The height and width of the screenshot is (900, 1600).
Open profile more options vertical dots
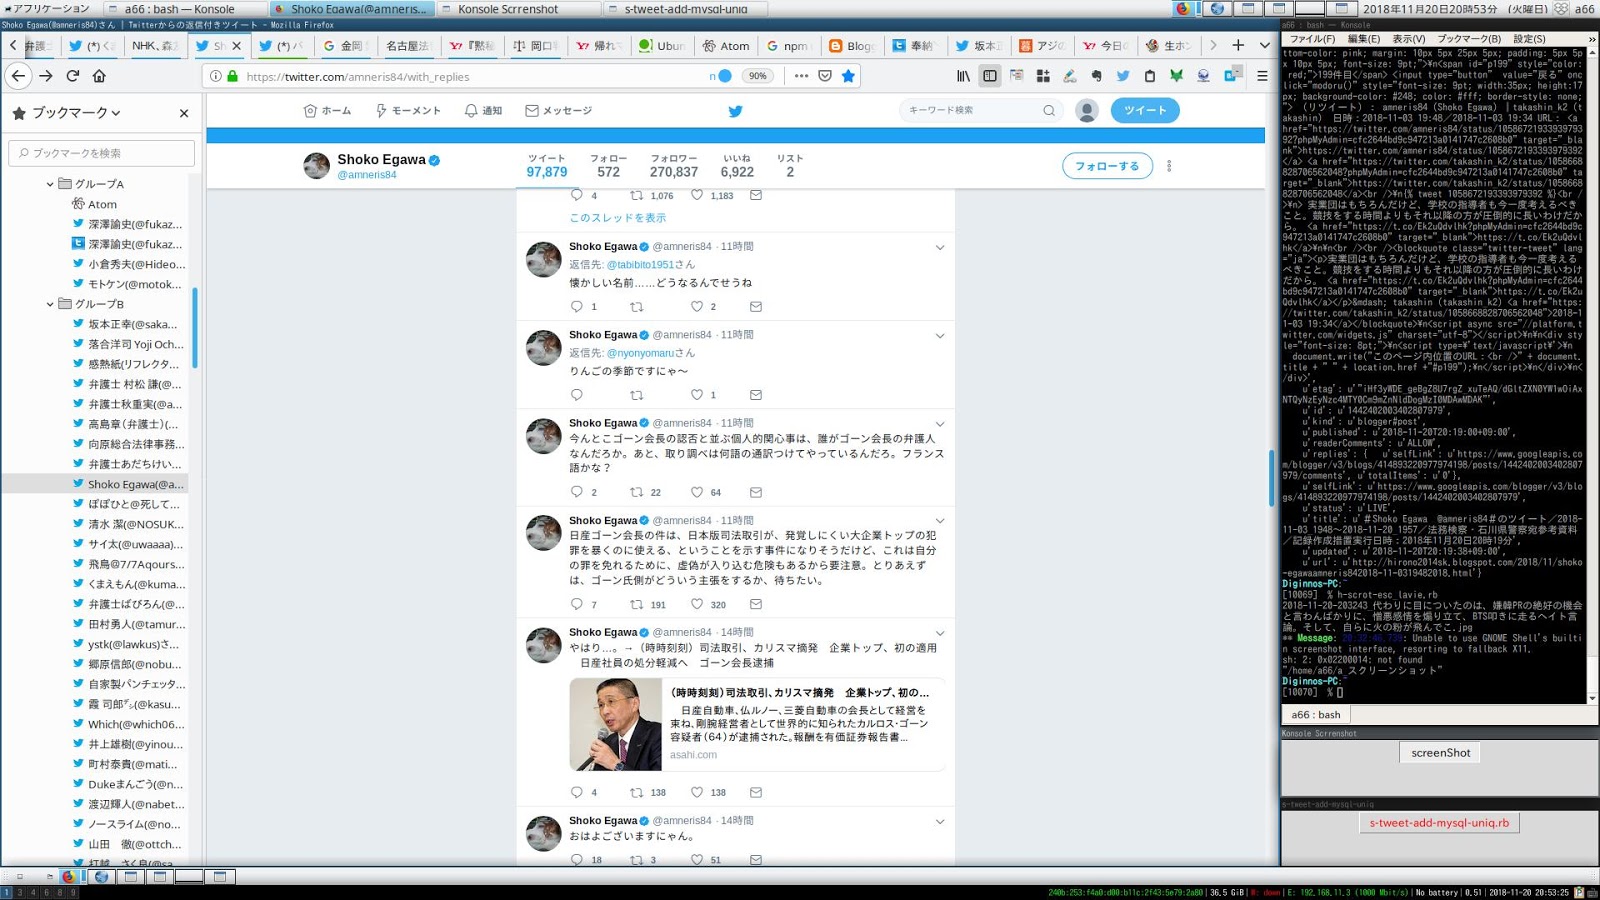(1169, 166)
